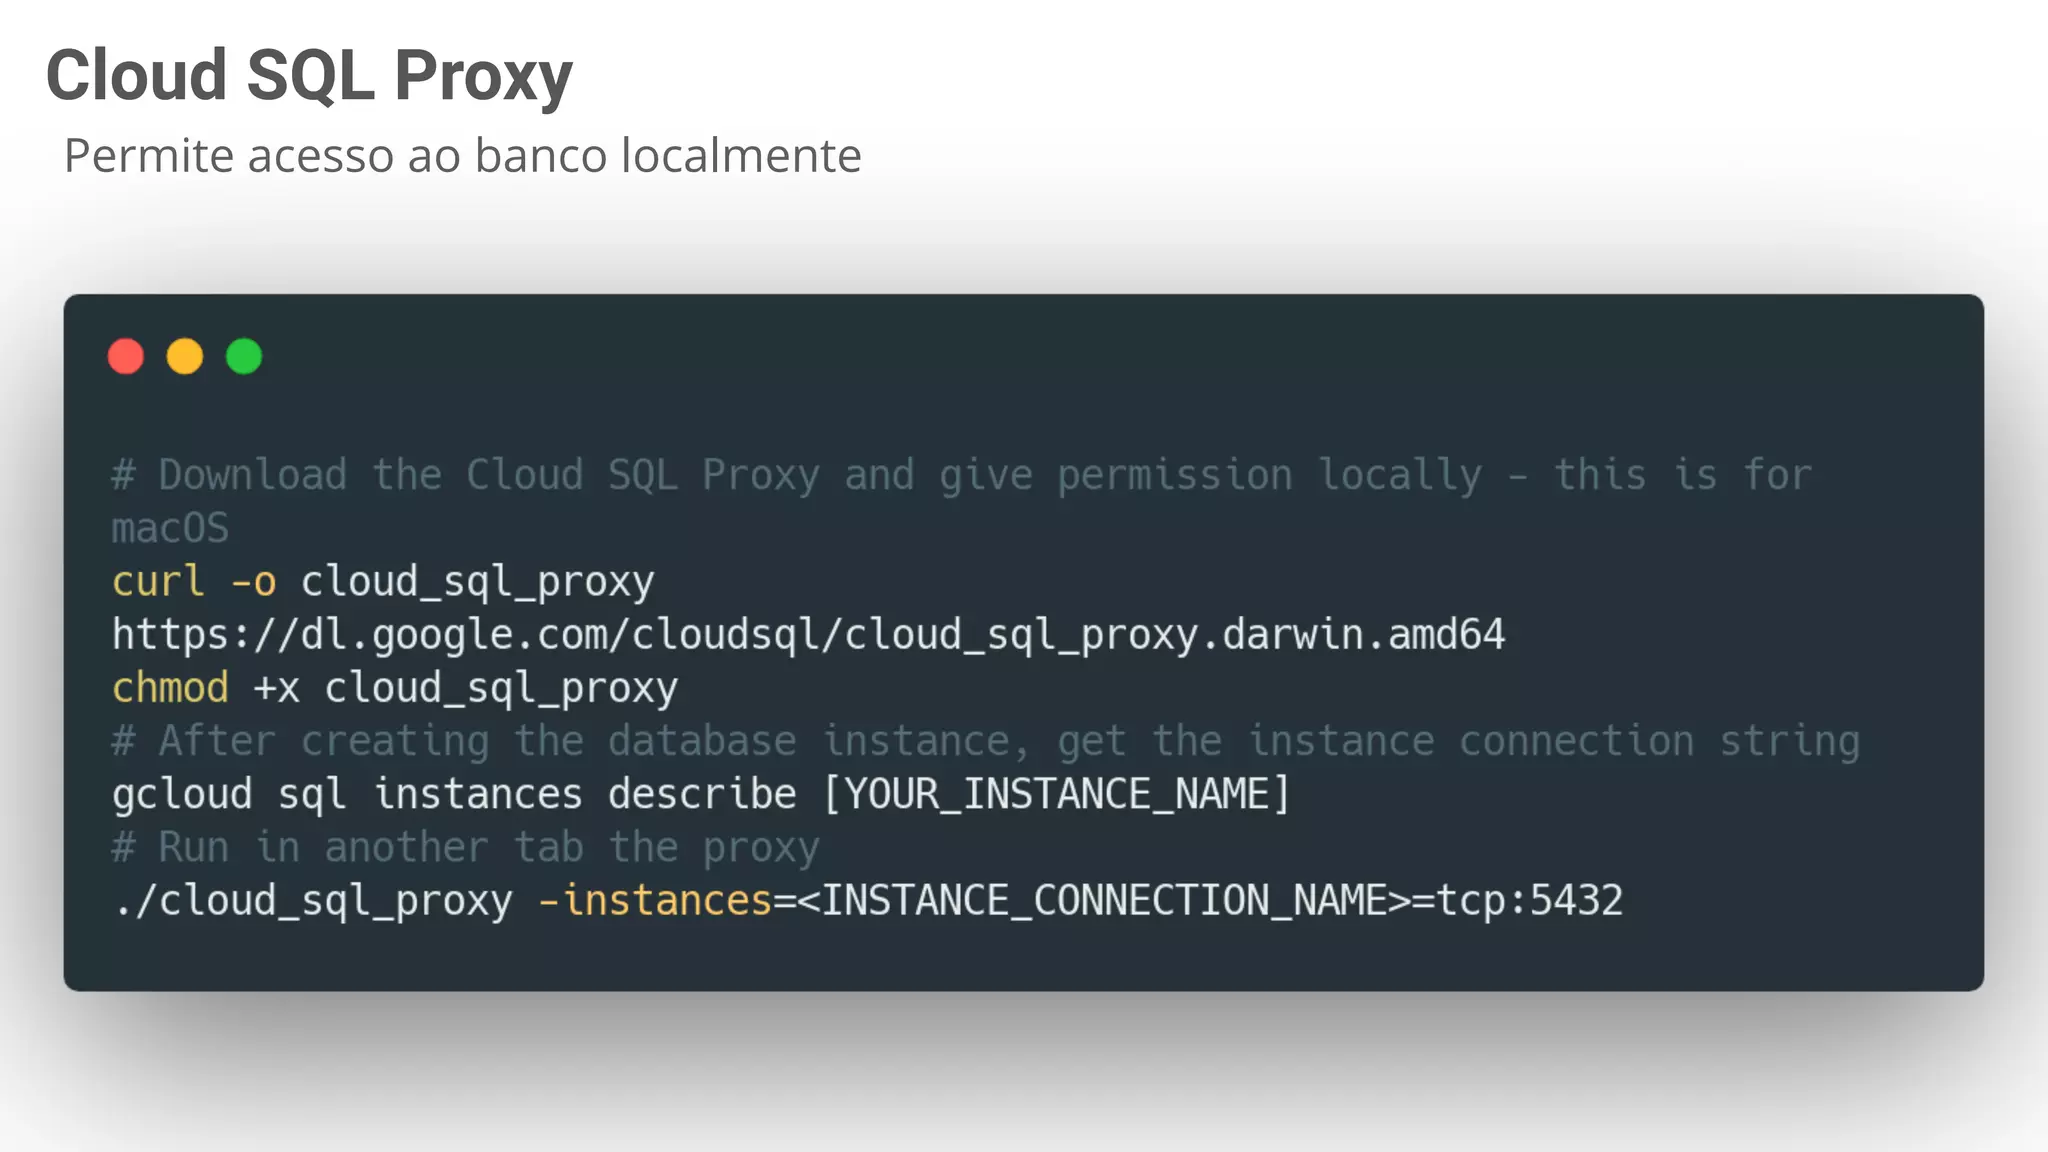The height and width of the screenshot is (1152, 2048).
Task: Click the green maximize dot of terminal
Action: coord(244,356)
